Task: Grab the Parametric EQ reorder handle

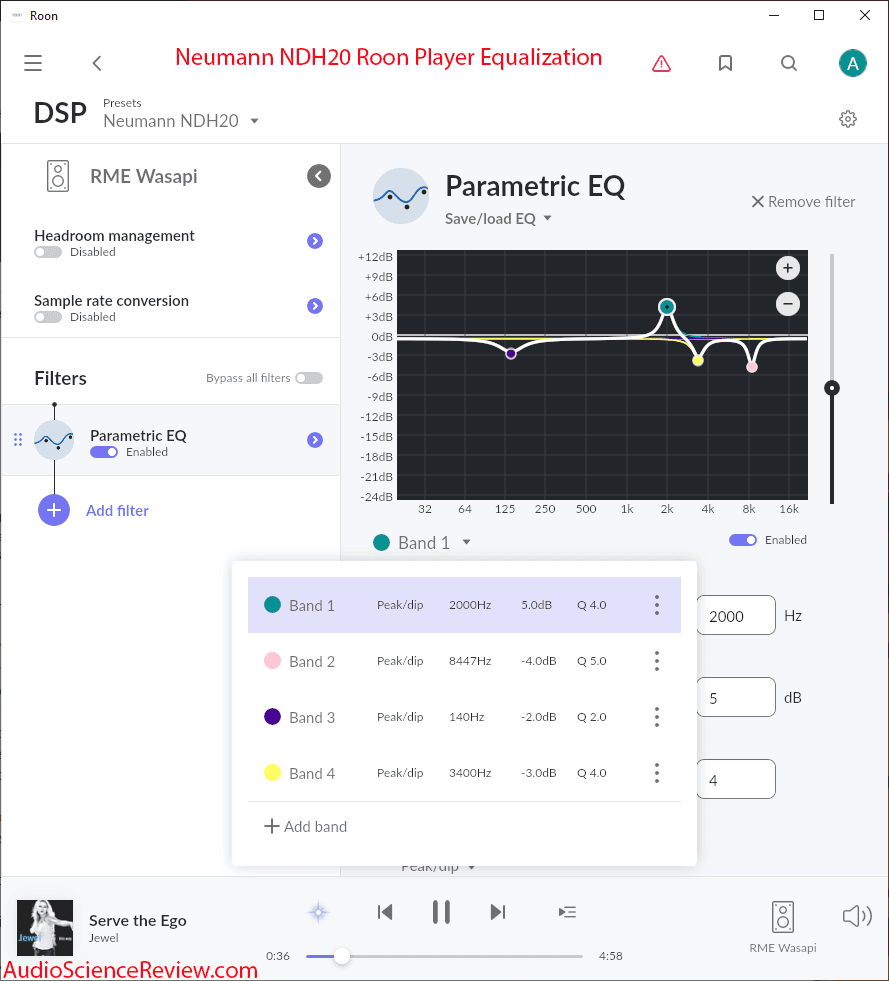Action: pos(18,440)
